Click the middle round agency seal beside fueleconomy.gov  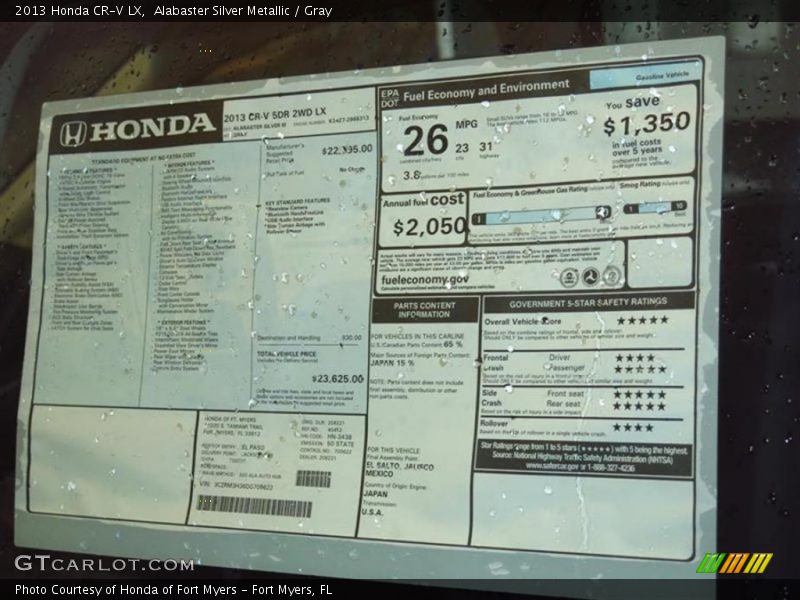590,277
